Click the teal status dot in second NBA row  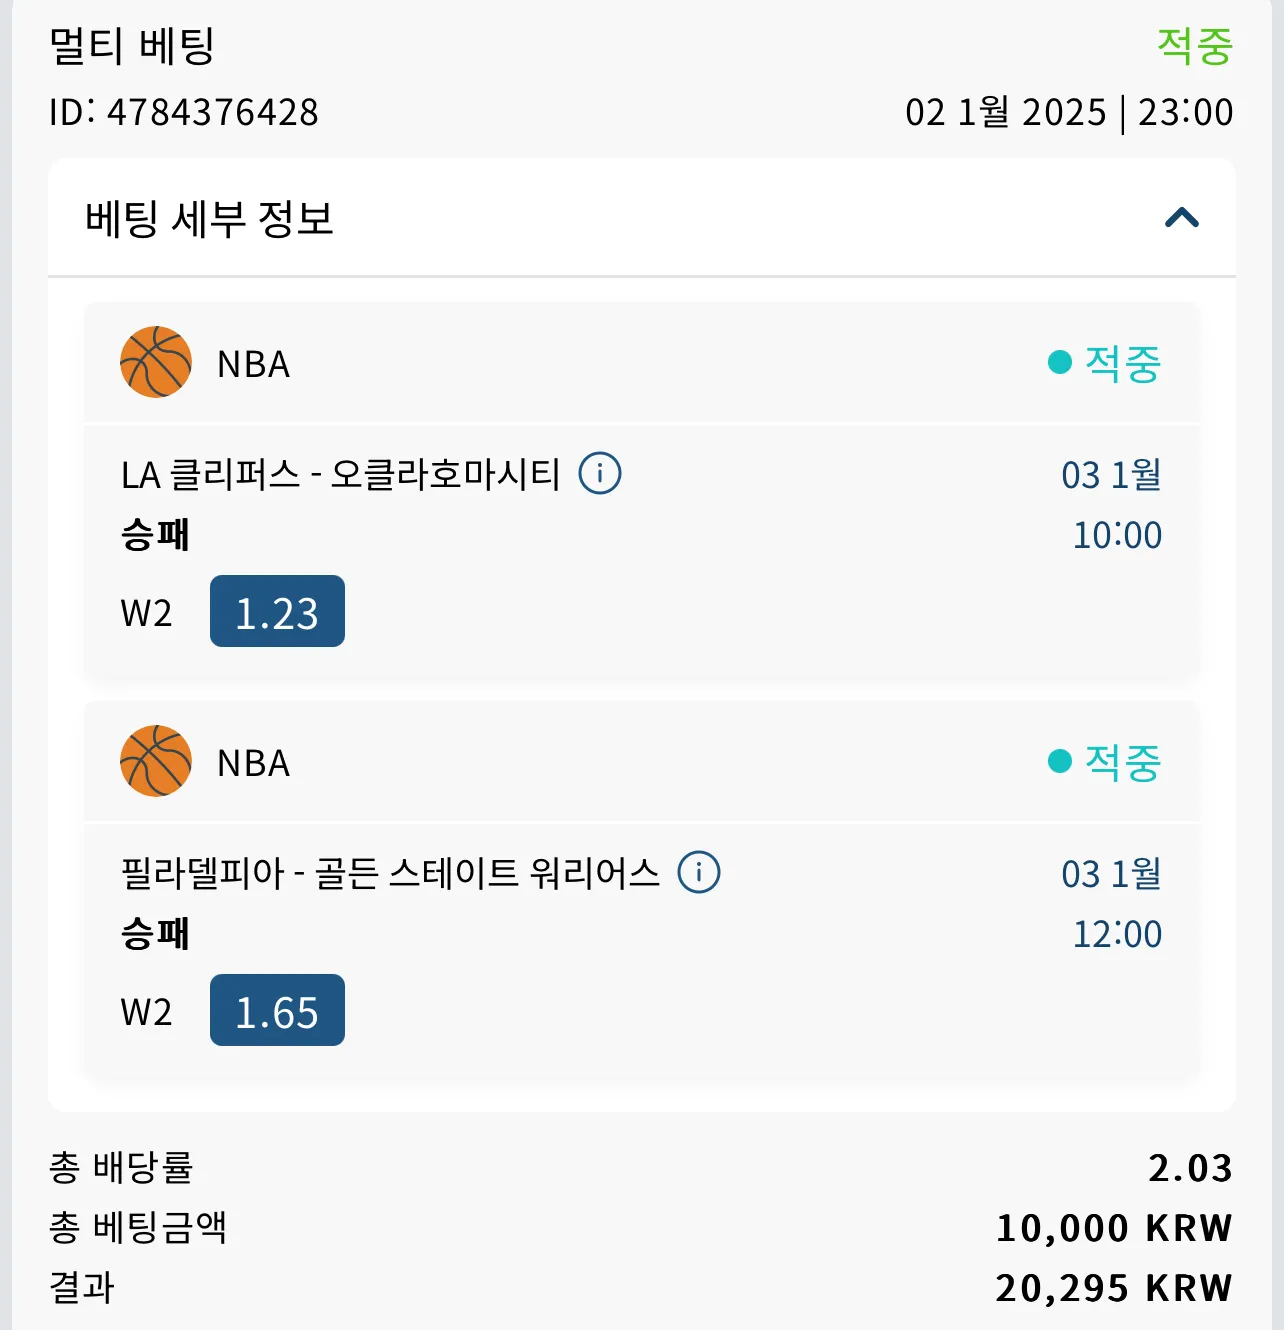point(1060,761)
